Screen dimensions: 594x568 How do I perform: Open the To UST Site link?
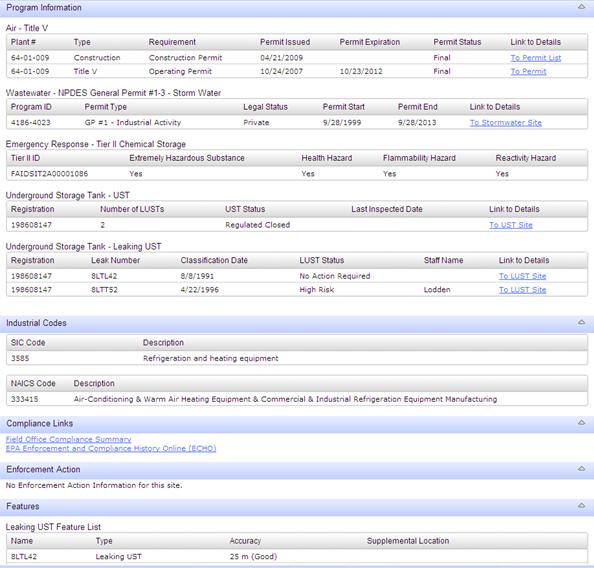pyautogui.click(x=511, y=225)
